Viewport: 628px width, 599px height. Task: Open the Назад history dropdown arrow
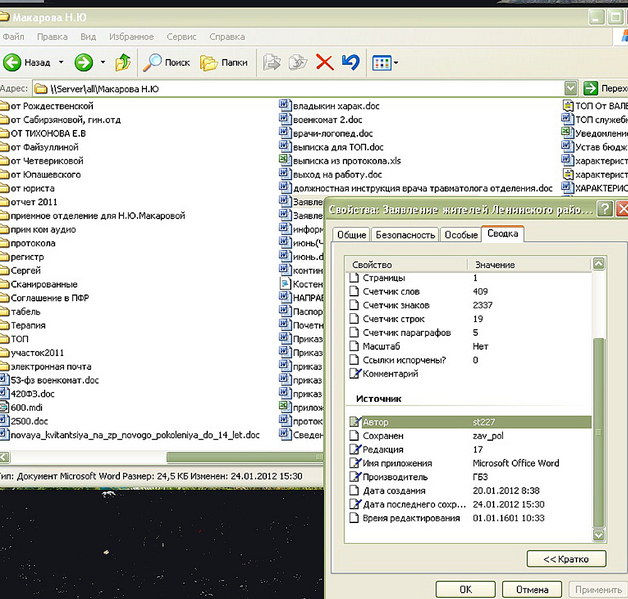pyautogui.click(x=61, y=62)
